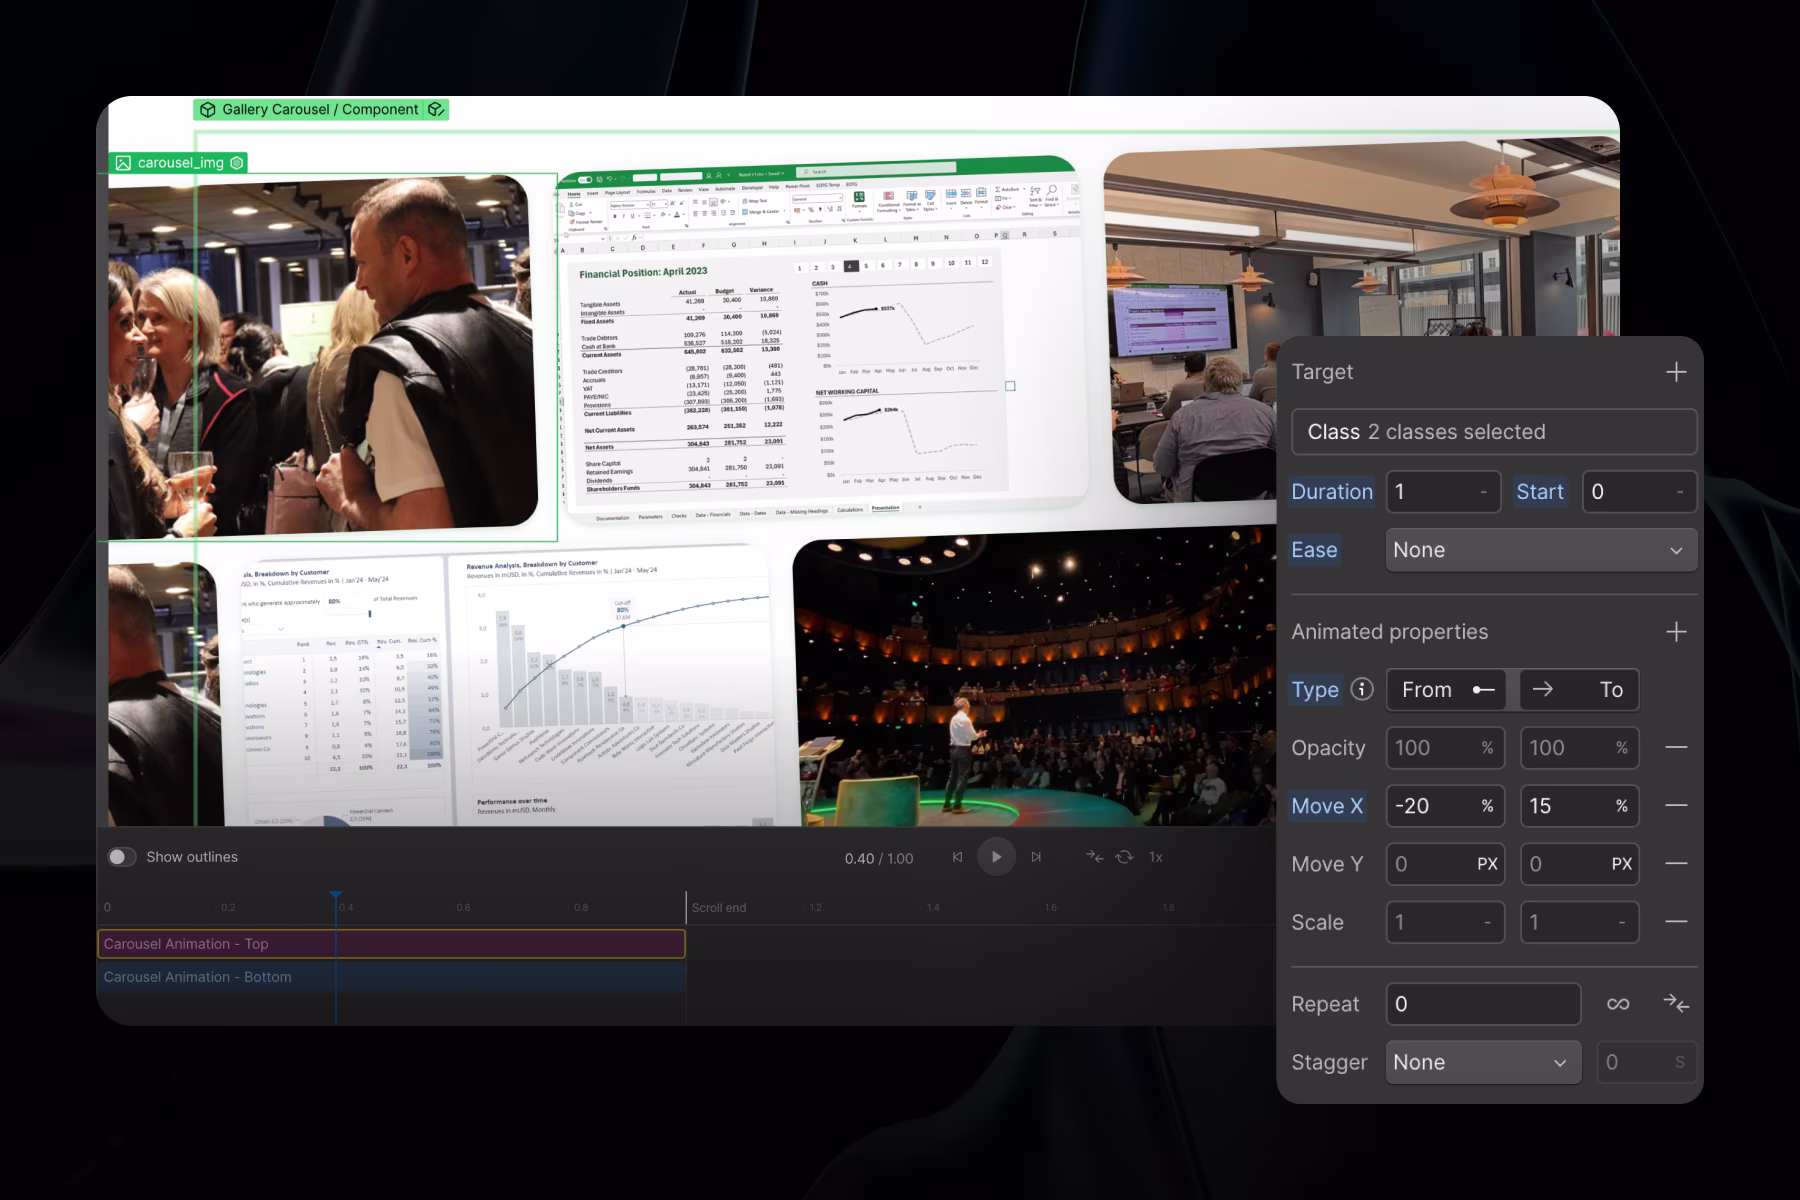
Task: Add a new target with plus icon
Action: point(1676,372)
